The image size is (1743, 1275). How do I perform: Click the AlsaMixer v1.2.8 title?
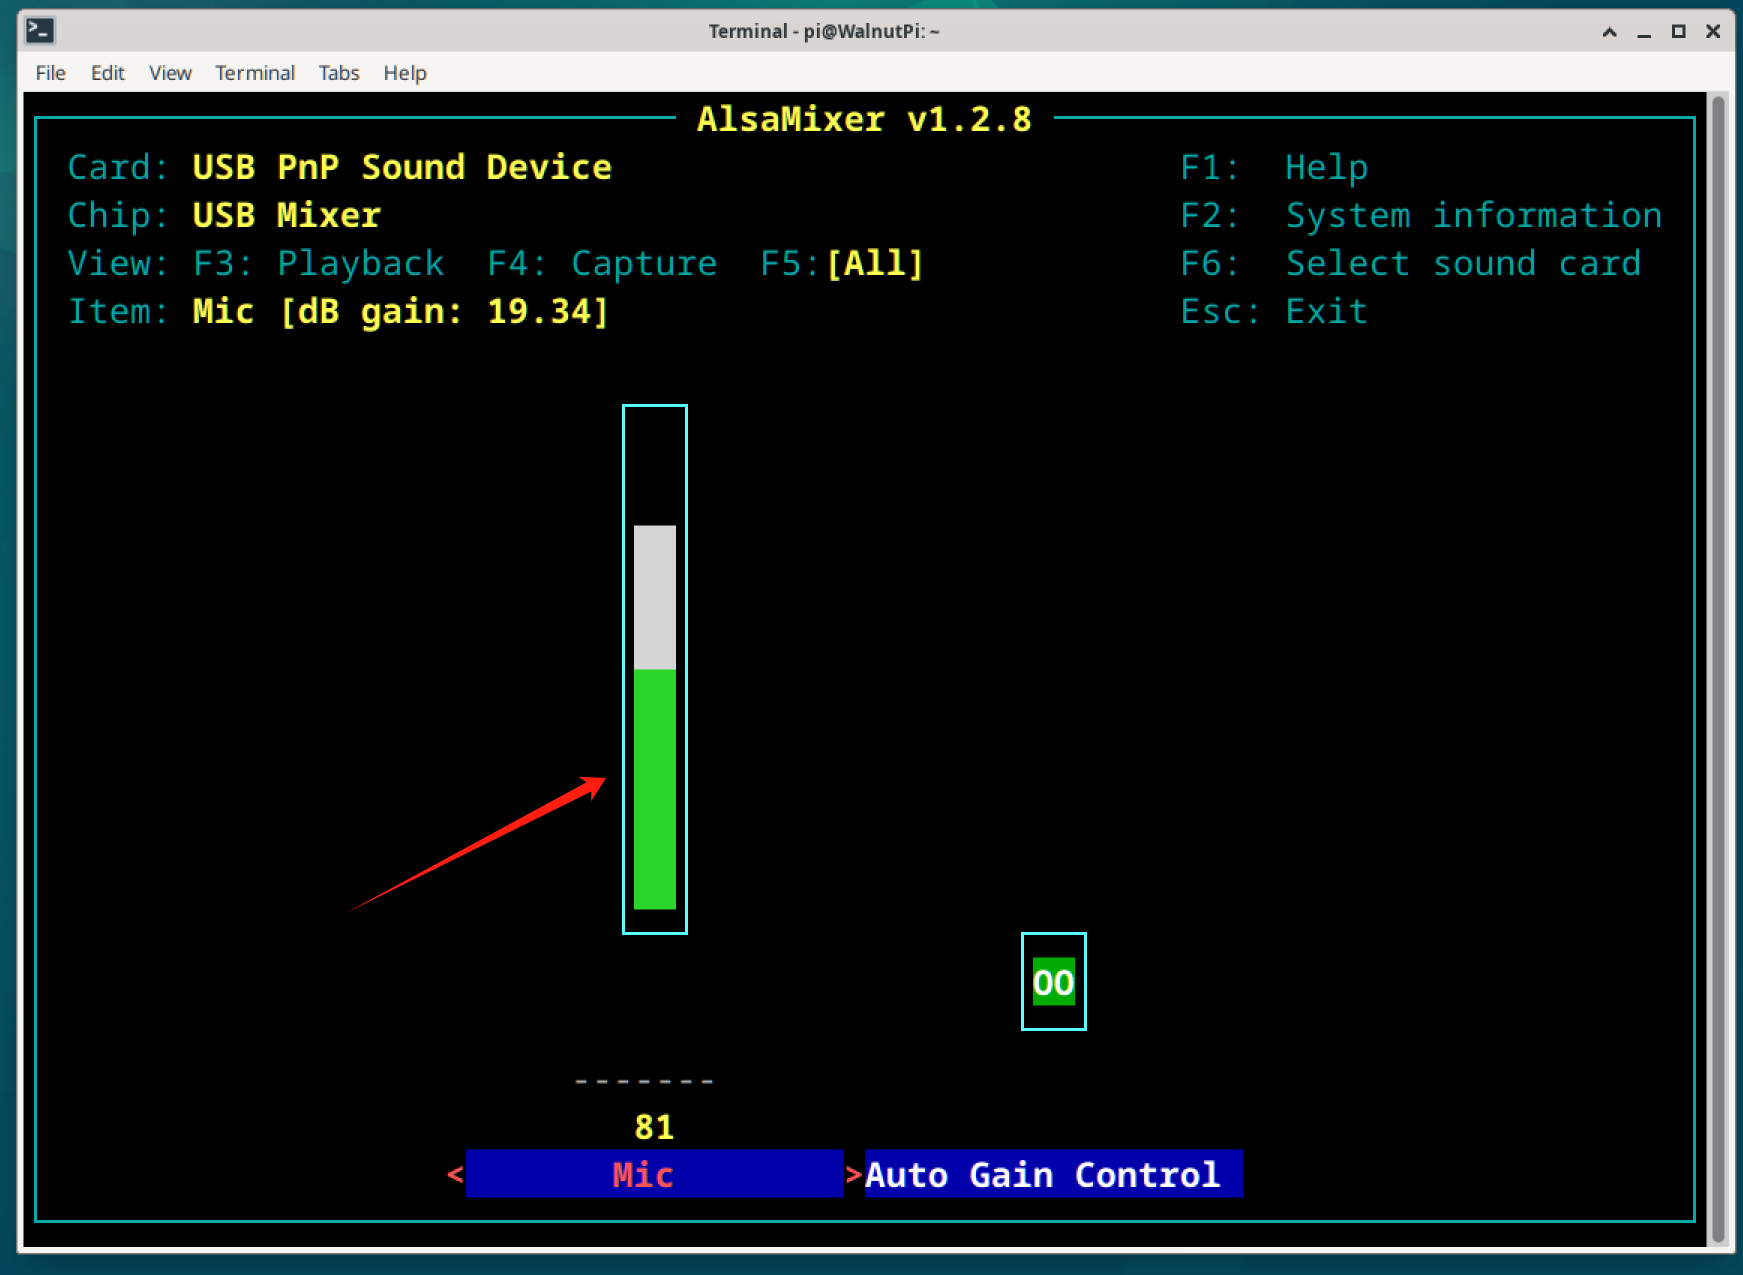pos(864,119)
